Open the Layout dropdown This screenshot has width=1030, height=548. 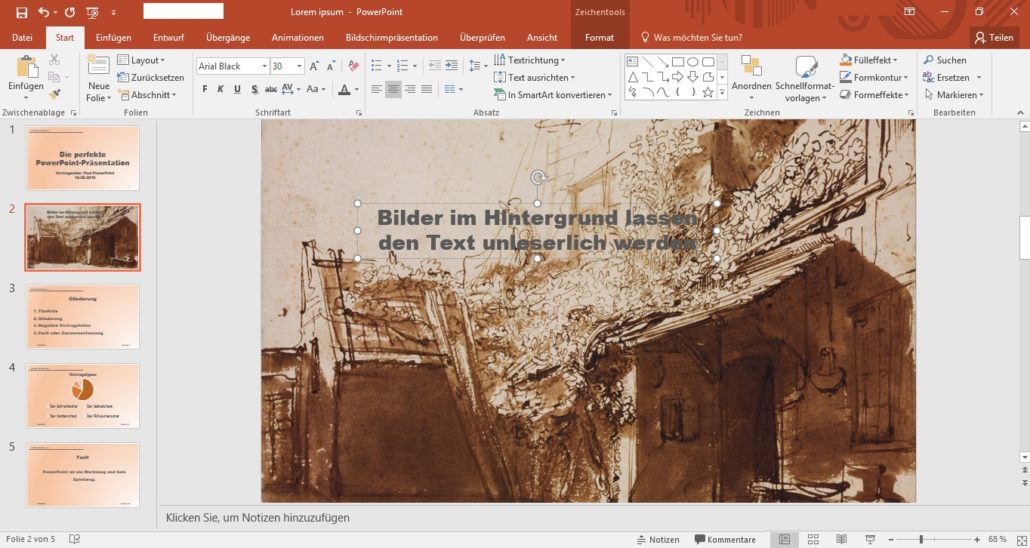(141, 60)
